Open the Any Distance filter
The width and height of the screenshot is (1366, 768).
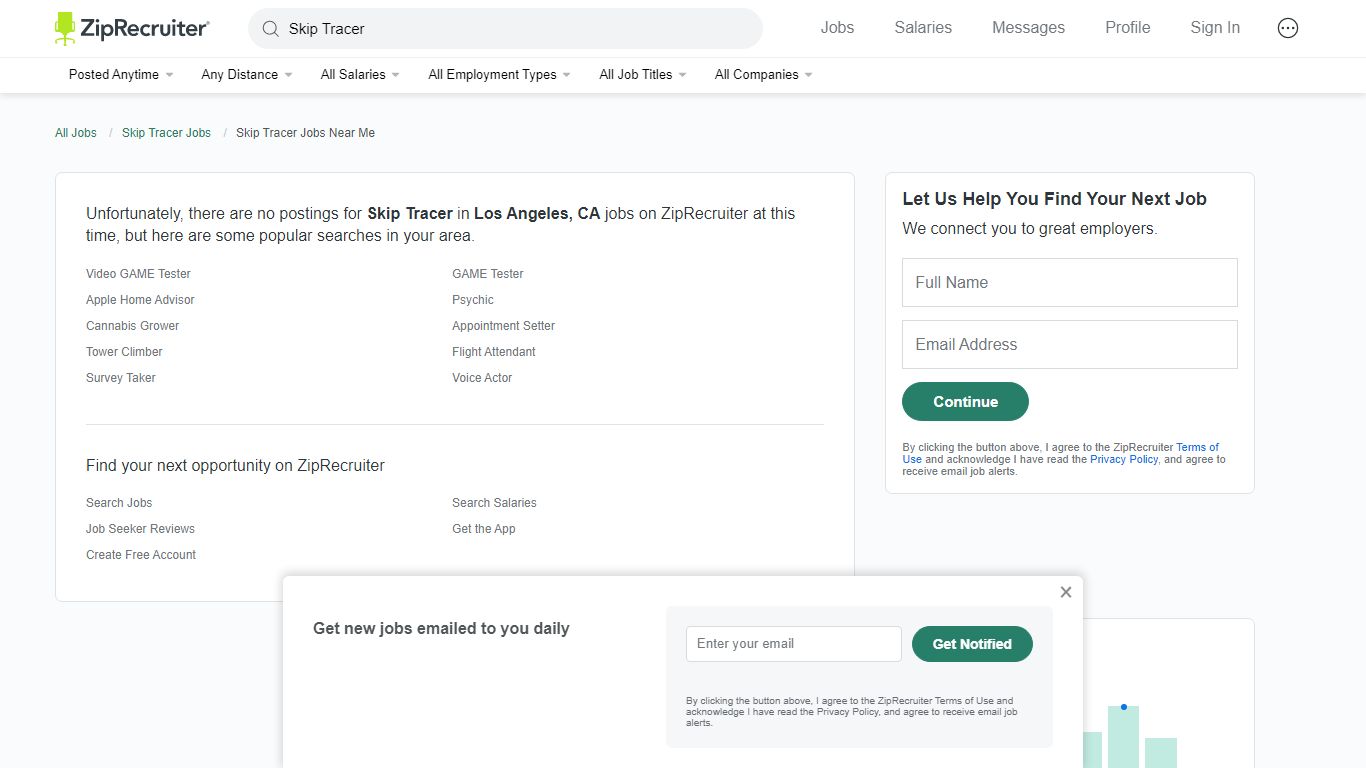pyautogui.click(x=247, y=75)
